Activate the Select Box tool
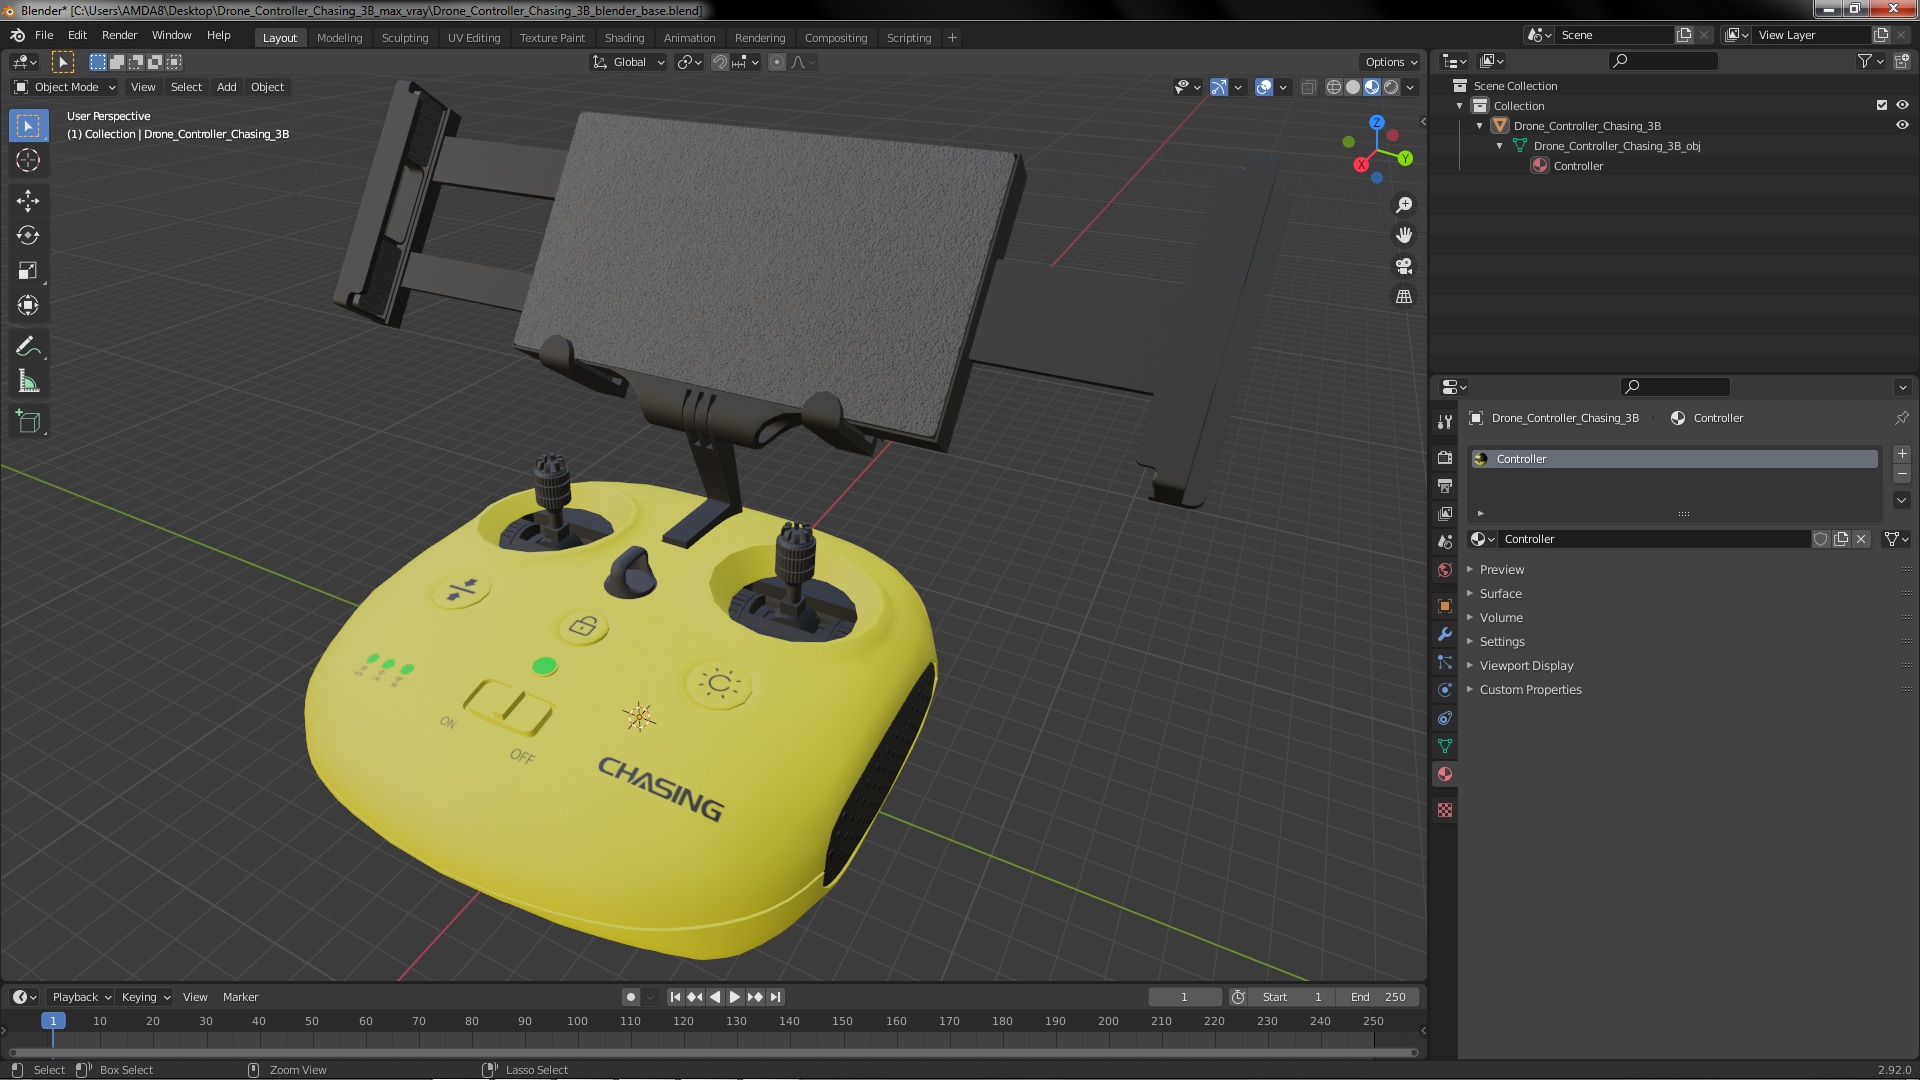 pos(28,125)
